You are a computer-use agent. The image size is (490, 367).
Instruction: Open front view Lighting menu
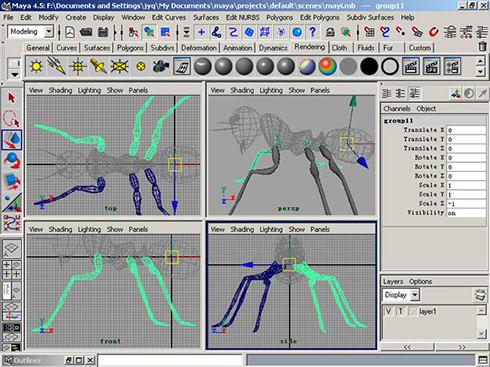pyautogui.click(x=89, y=229)
